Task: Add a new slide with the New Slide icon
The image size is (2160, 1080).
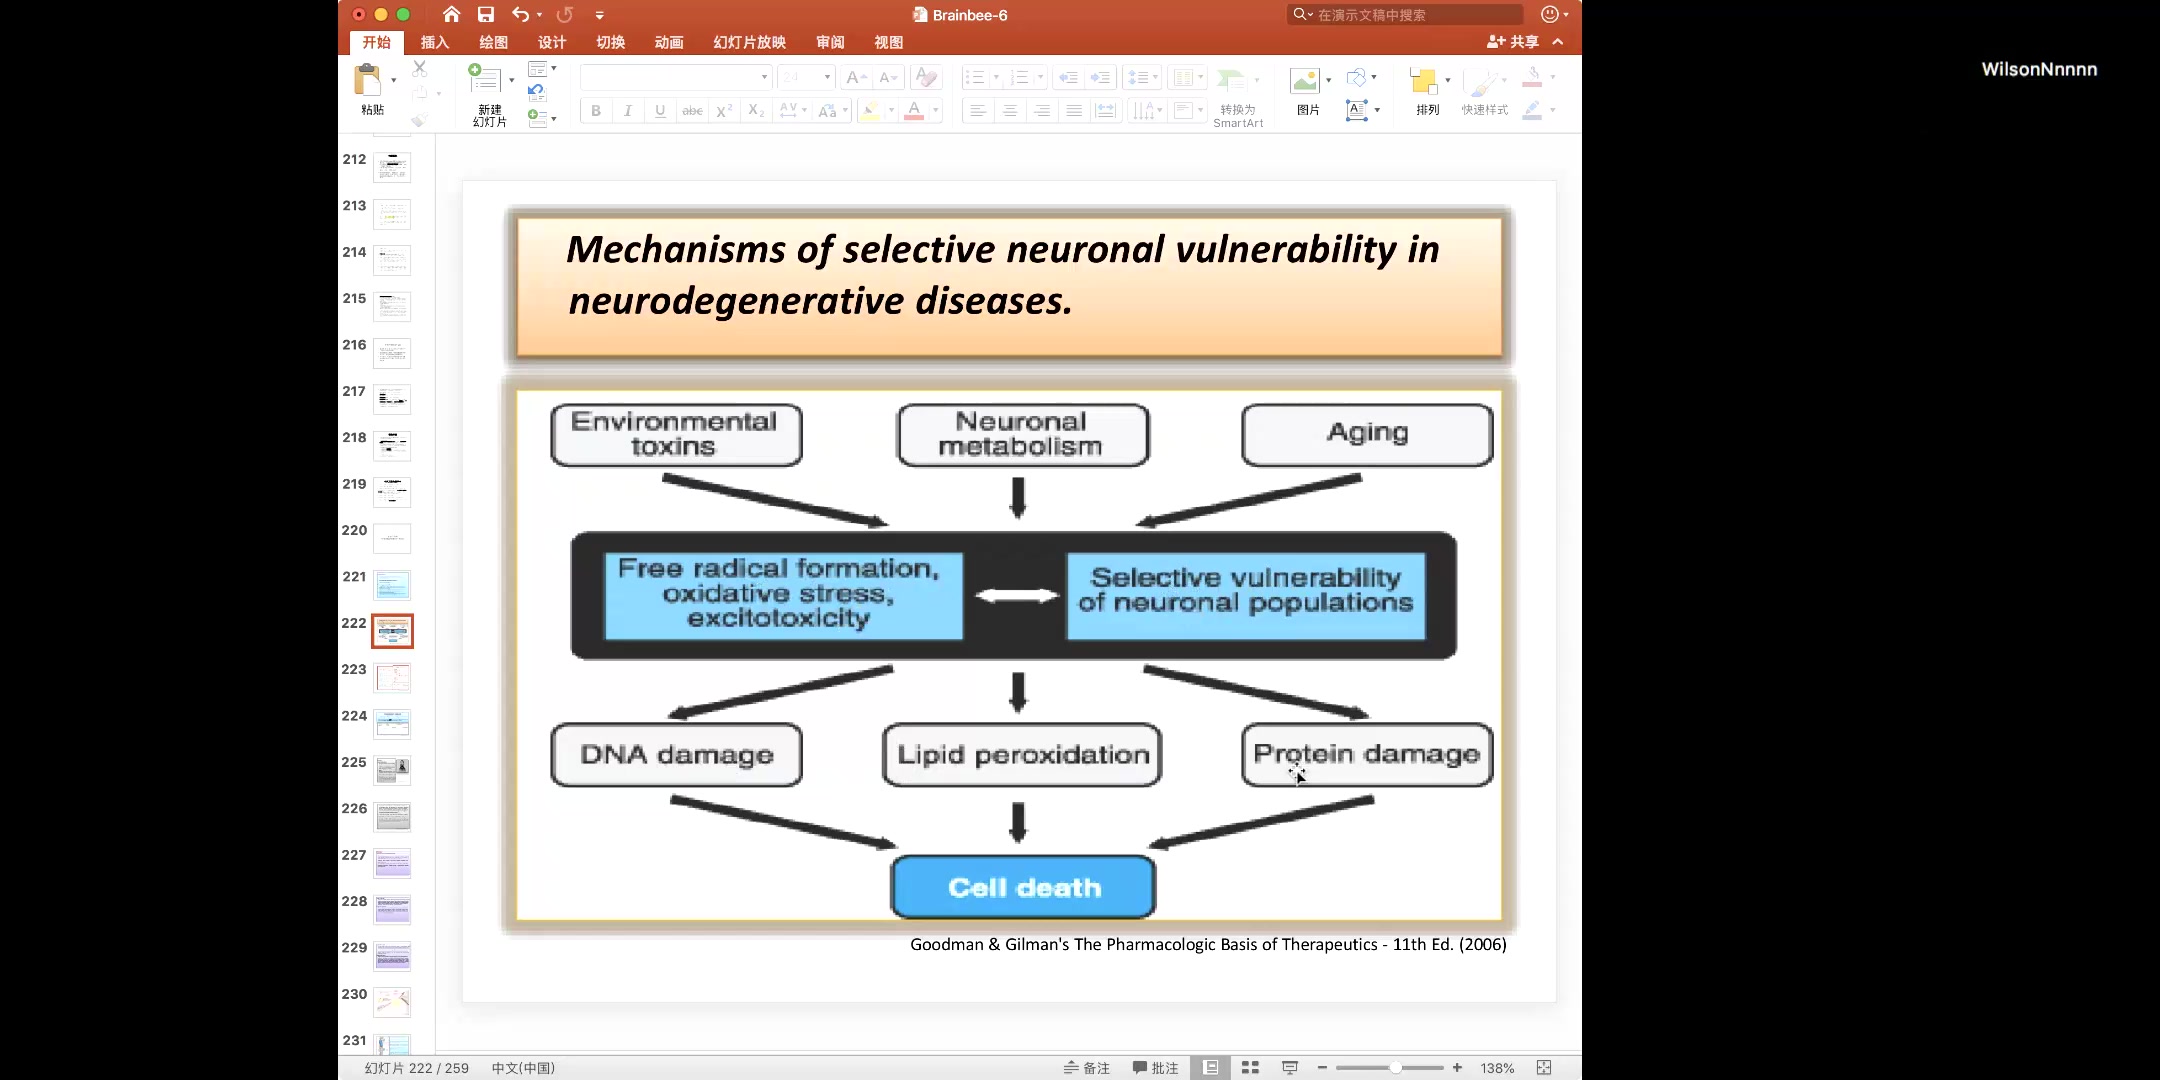Action: tap(484, 78)
